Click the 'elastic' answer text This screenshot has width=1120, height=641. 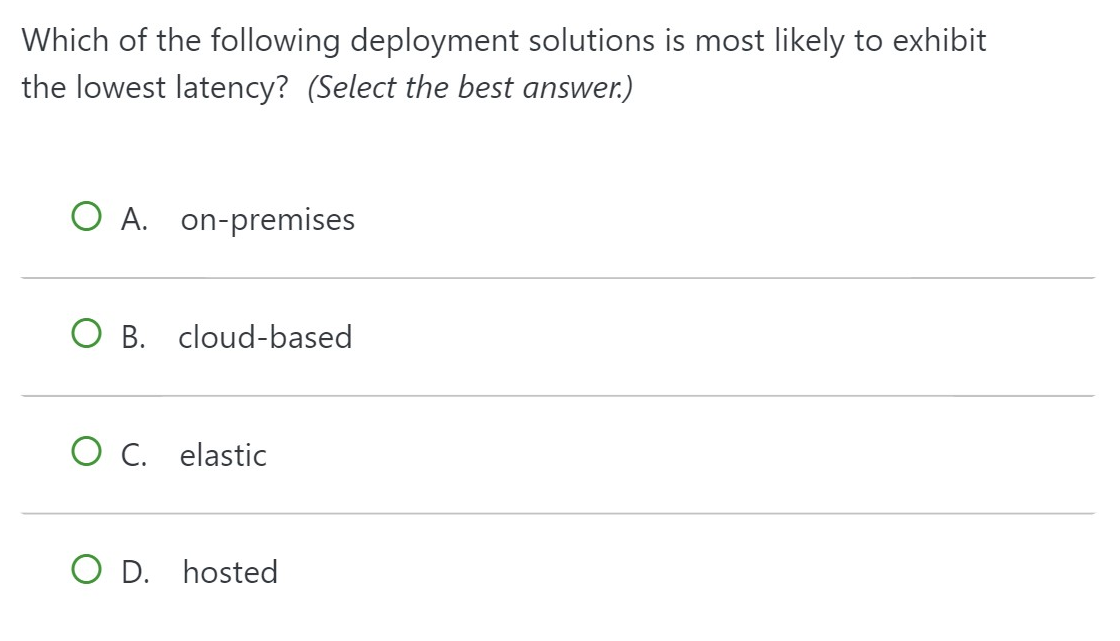click(223, 454)
